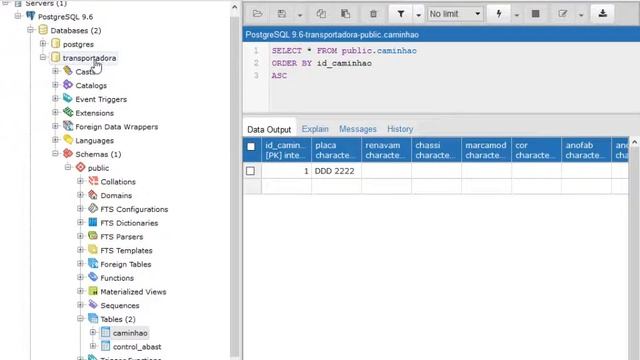Click the Edit pencil icon

(x=563, y=14)
